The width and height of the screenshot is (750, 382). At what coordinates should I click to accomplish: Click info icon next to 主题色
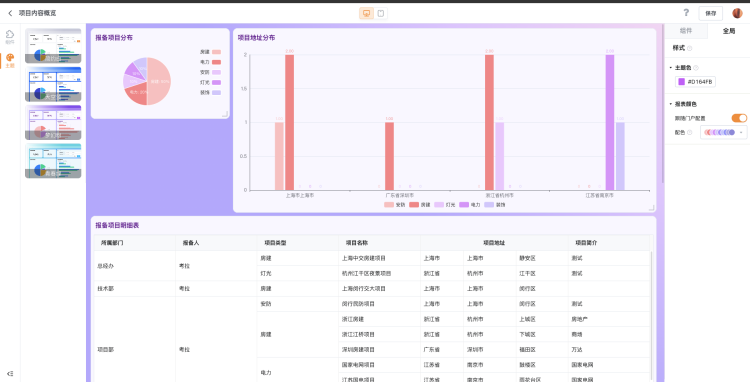696,68
